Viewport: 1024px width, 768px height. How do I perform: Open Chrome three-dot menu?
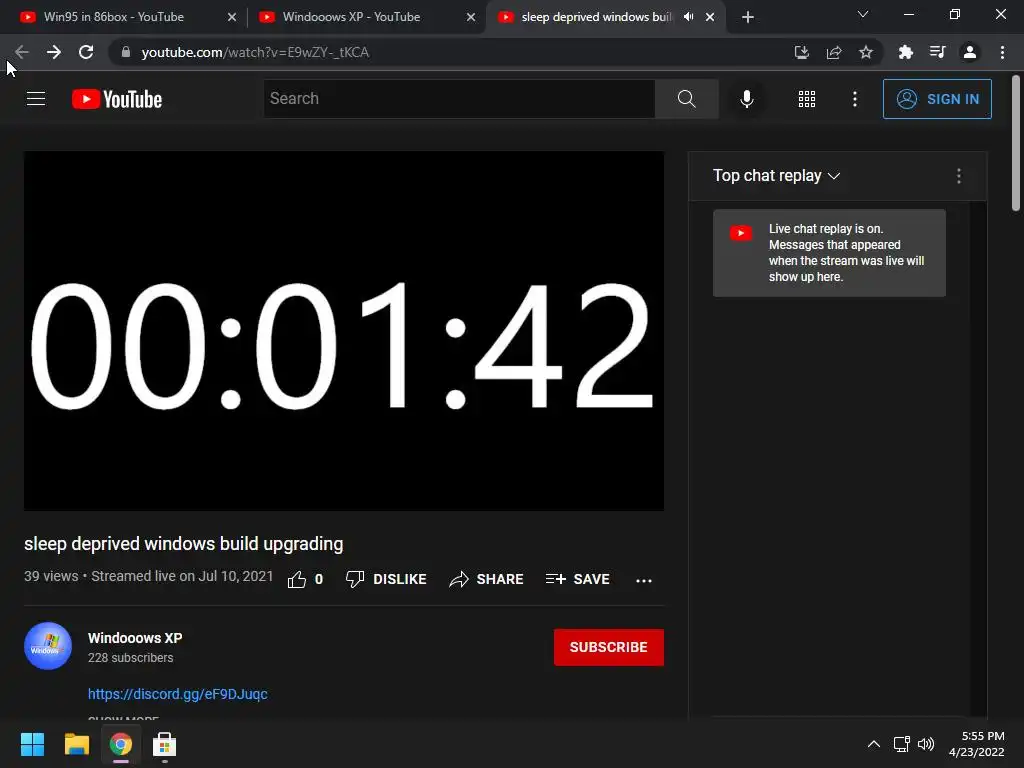[x=1002, y=52]
